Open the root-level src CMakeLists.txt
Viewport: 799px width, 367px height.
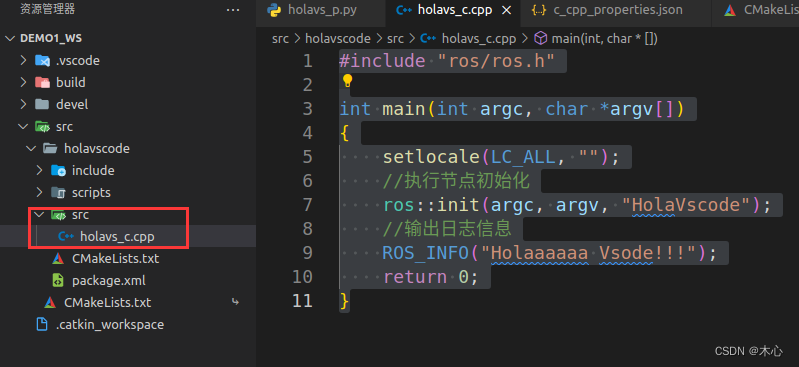point(128,302)
